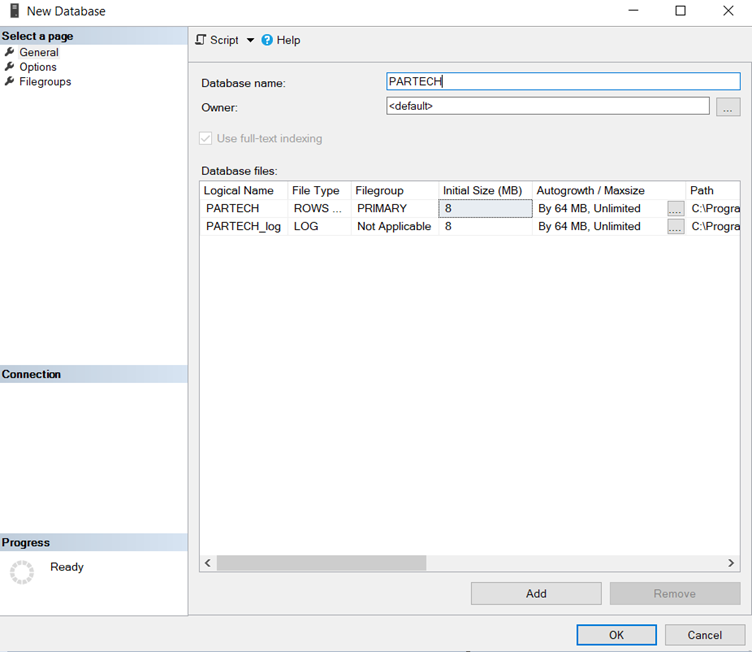Click the horizontal scrollbar thumb

coord(321,563)
